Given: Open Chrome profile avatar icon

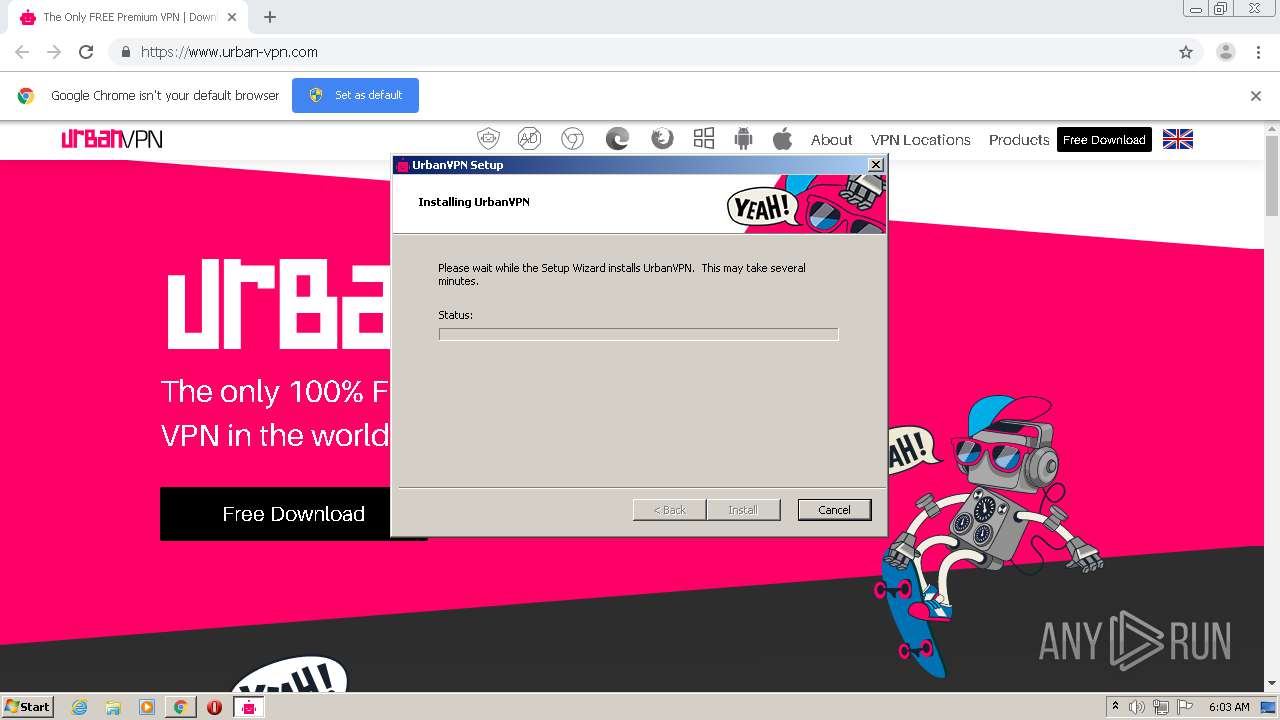Looking at the screenshot, I should pyautogui.click(x=1226, y=52).
